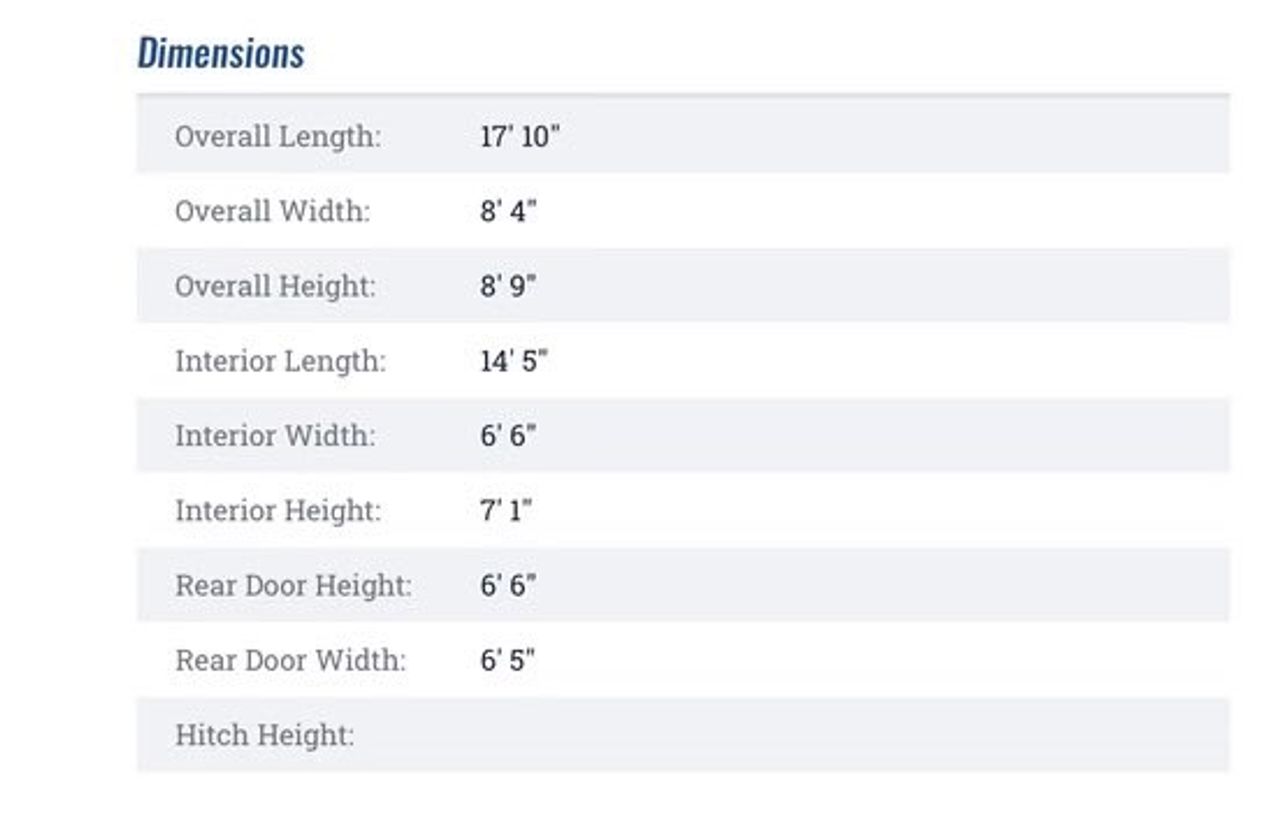Select the Overall Width label
This screenshot has width=1280, height=835.
(272, 211)
